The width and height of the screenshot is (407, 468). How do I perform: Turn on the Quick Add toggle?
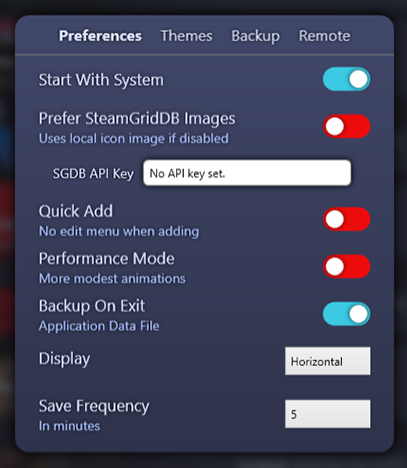[346, 219]
